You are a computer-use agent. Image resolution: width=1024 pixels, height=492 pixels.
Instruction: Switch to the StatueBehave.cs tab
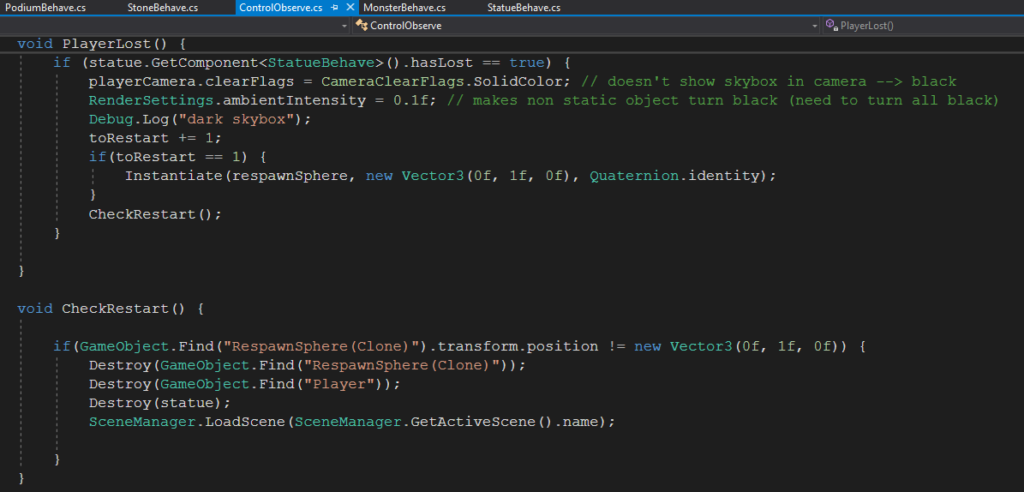click(524, 8)
